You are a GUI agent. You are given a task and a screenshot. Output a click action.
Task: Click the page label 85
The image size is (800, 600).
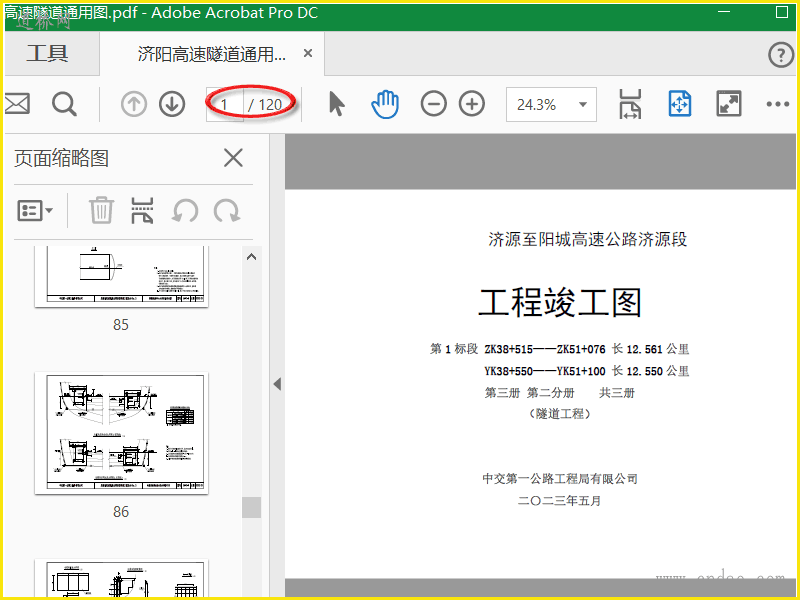click(121, 324)
